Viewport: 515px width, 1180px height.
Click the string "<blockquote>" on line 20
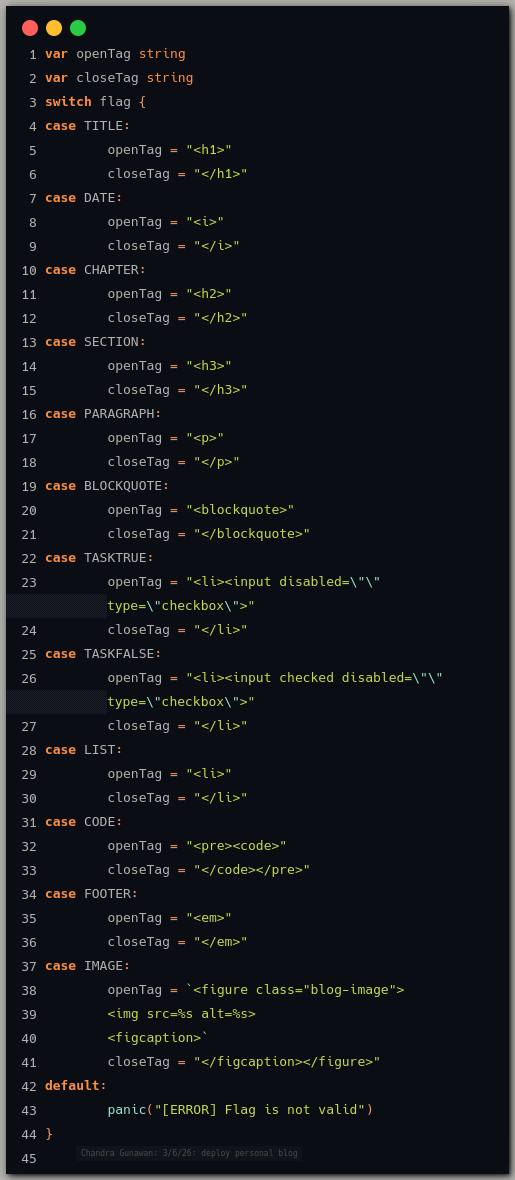(x=240, y=510)
